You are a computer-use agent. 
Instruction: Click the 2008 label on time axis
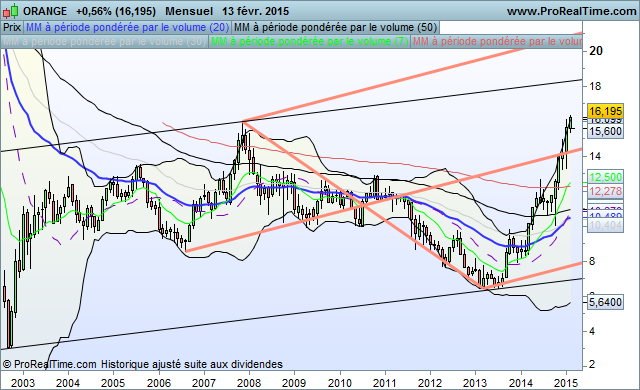[249, 383]
